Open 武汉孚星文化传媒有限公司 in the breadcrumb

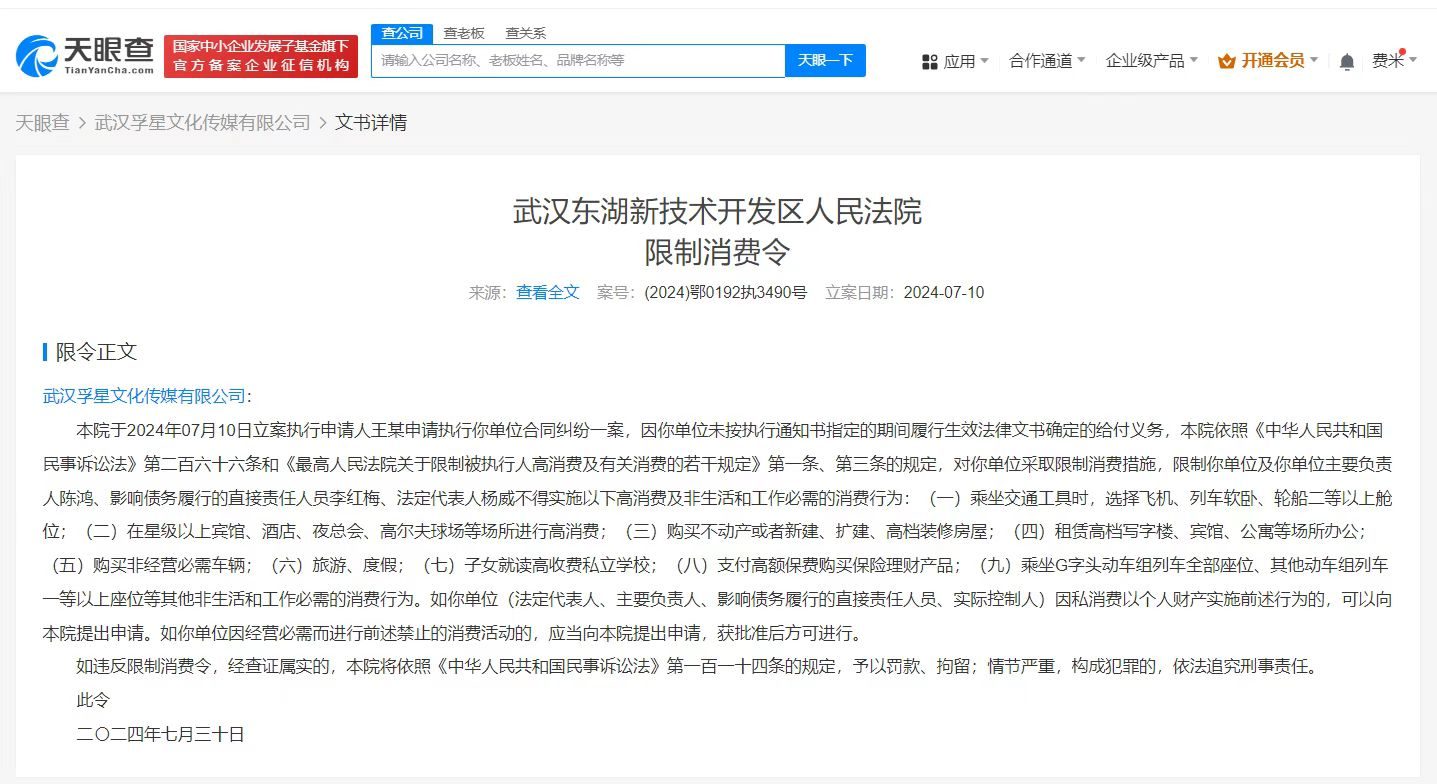point(202,123)
